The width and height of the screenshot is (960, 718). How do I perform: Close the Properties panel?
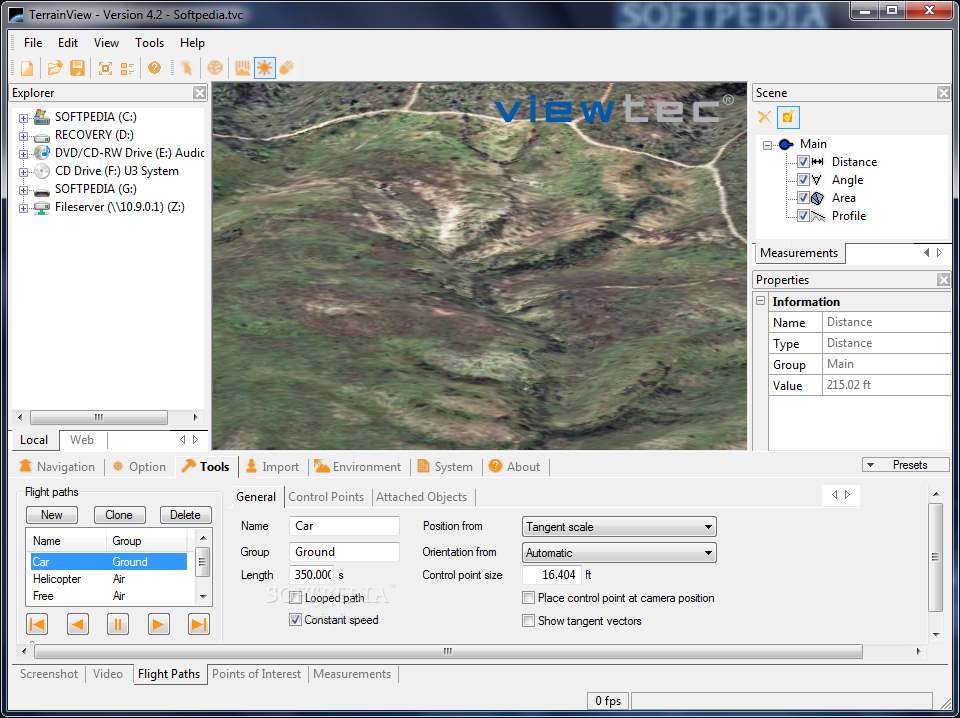pyautogui.click(x=943, y=280)
